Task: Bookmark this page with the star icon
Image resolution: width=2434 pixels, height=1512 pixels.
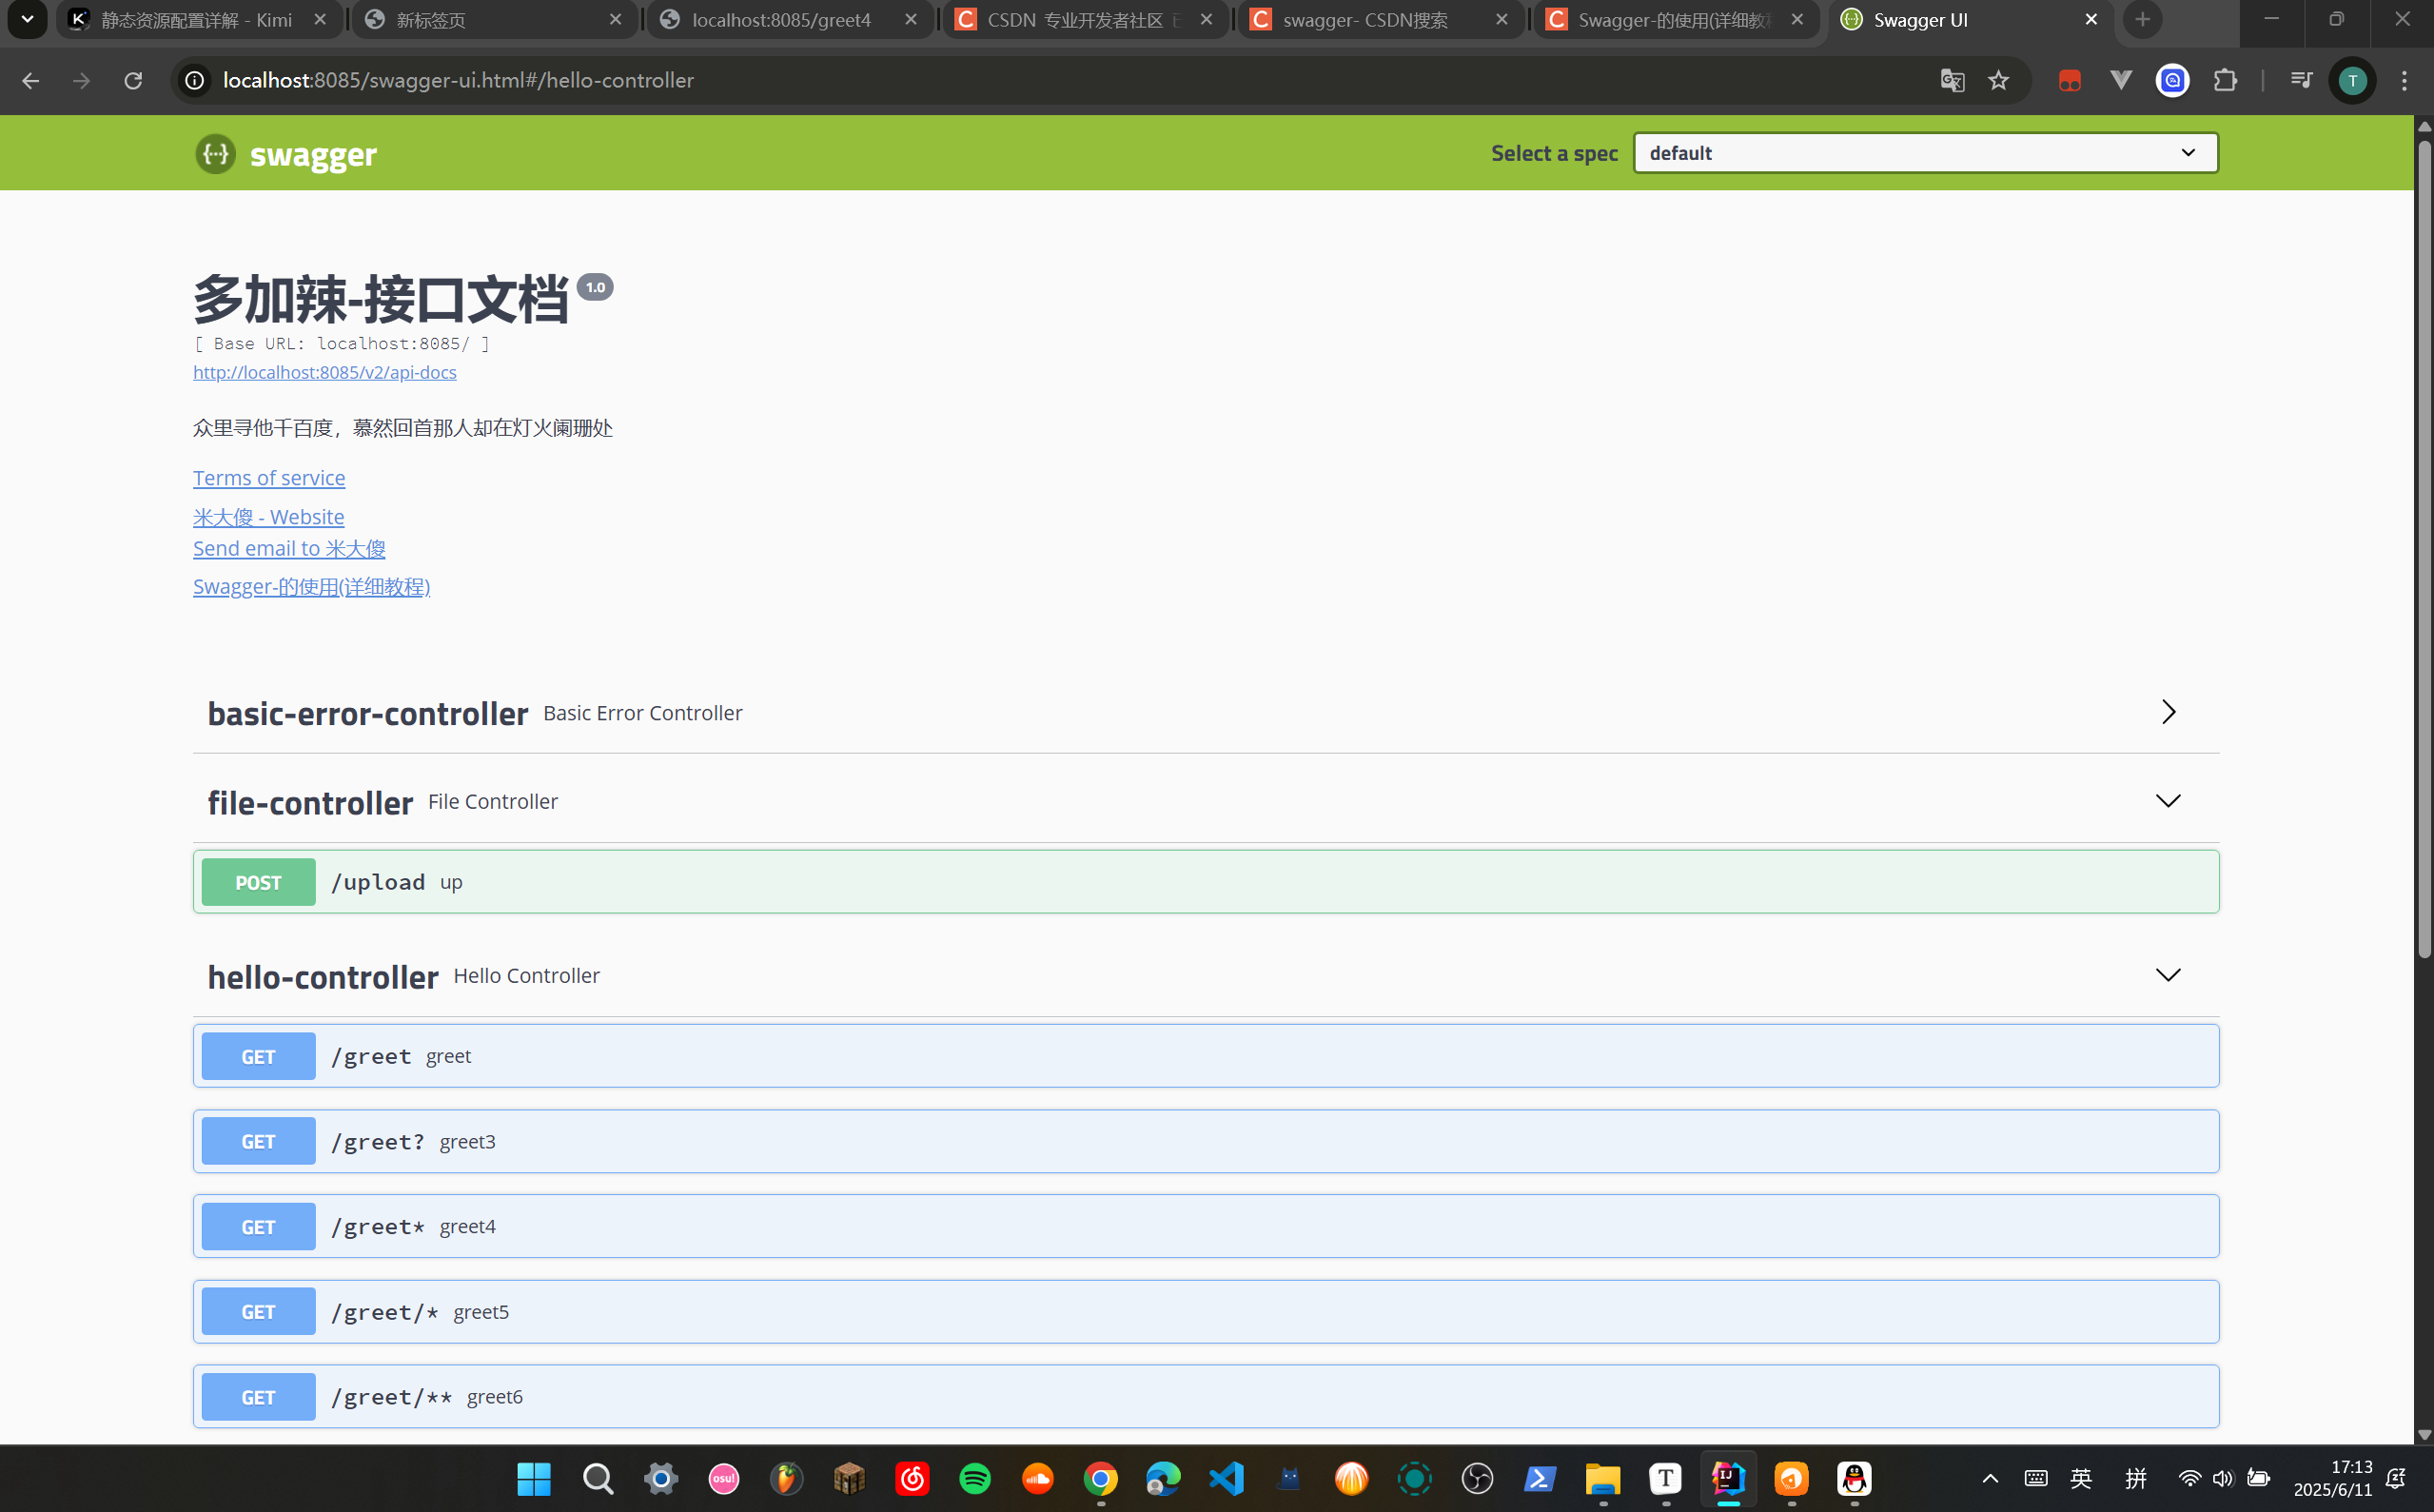Action: click(x=1998, y=80)
